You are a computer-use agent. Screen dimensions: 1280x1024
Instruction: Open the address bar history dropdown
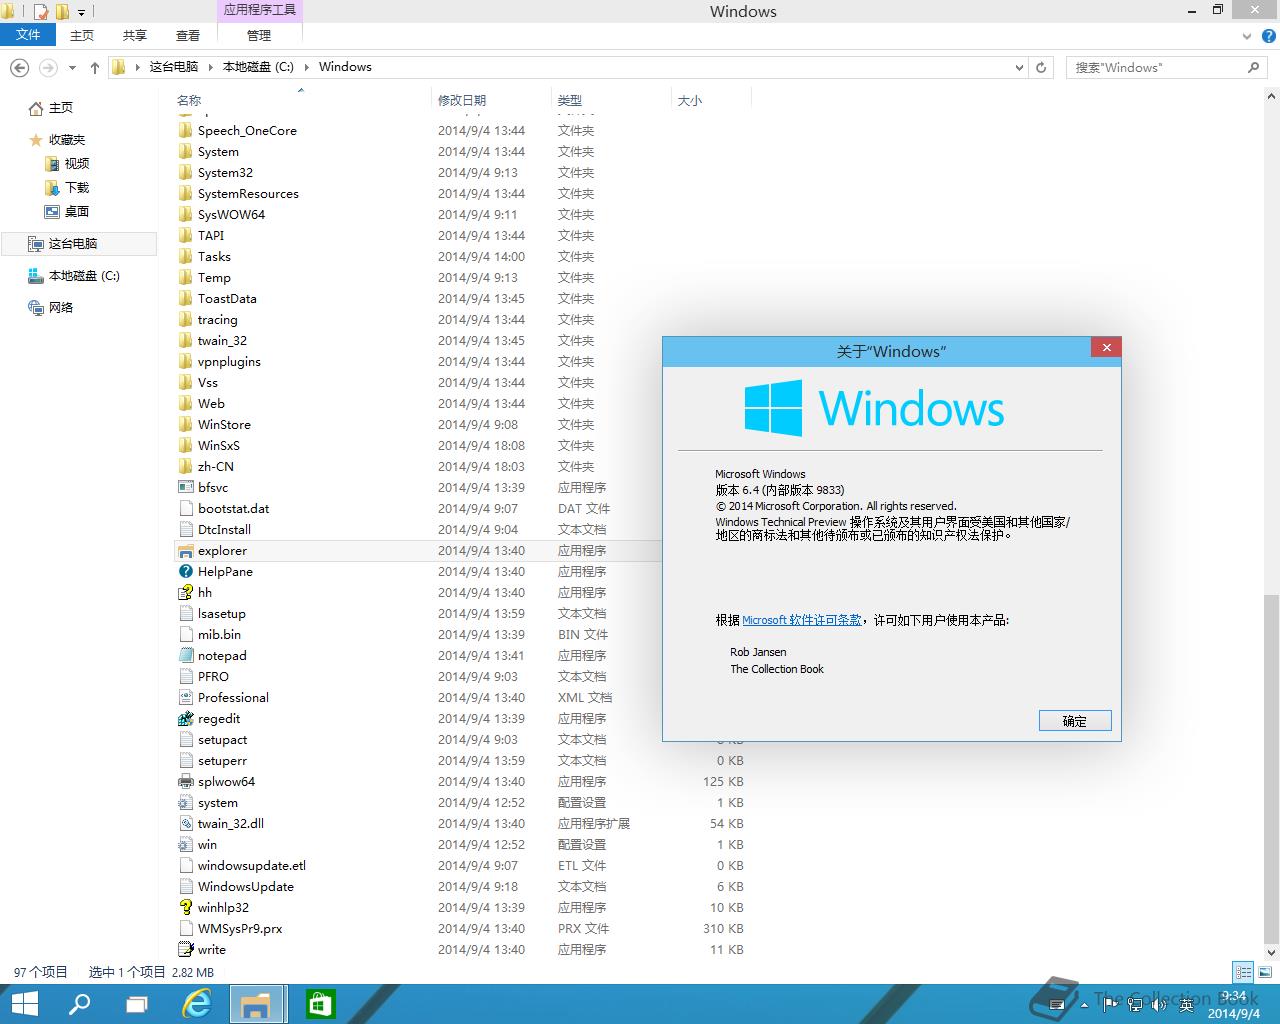pos(1019,67)
